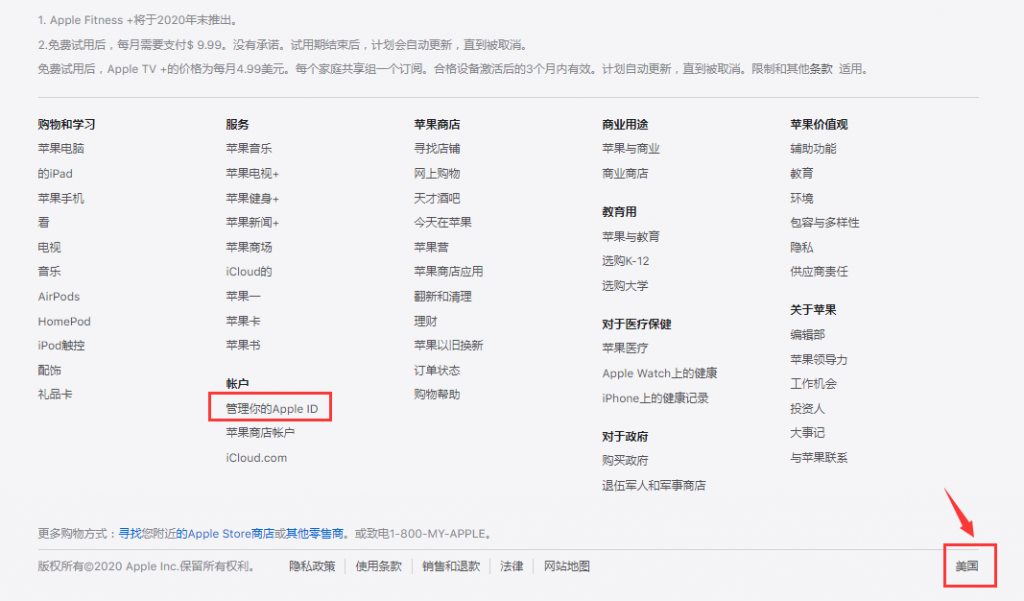Screen dimensions: 1024x601
Task: Open 苹果商店应用 link
Action: coord(449,272)
